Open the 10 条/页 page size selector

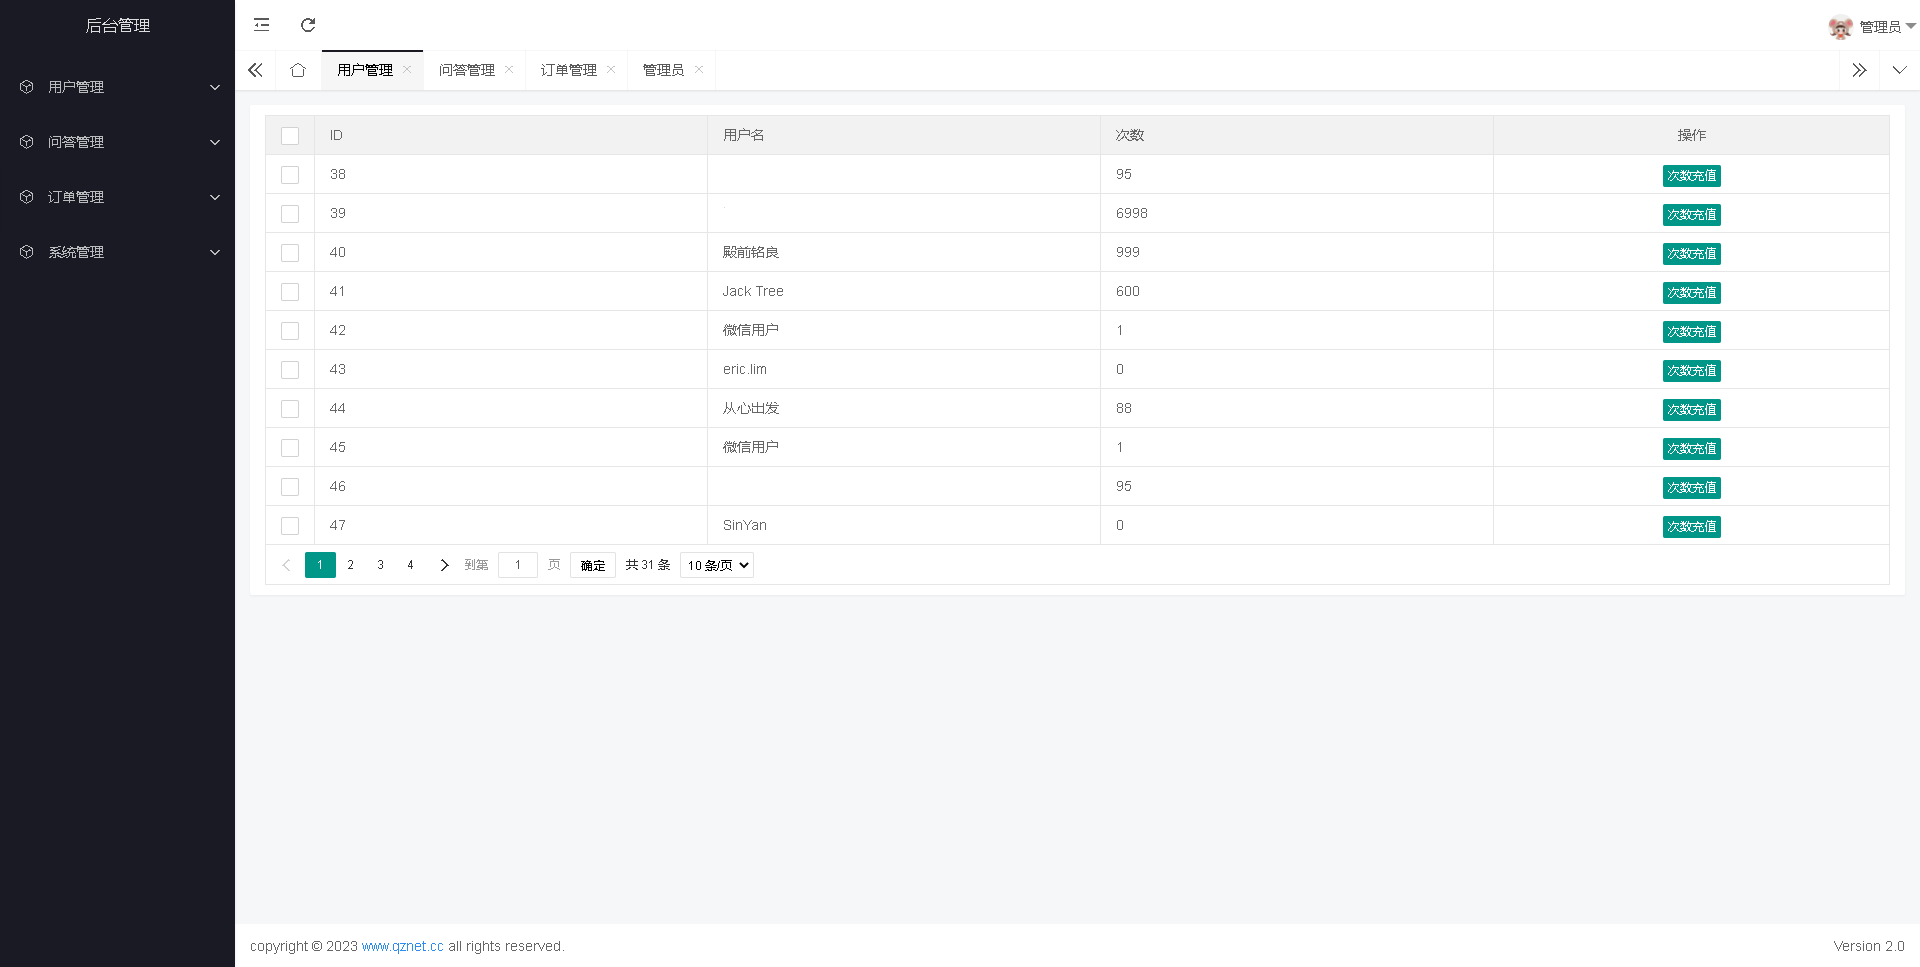(717, 565)
